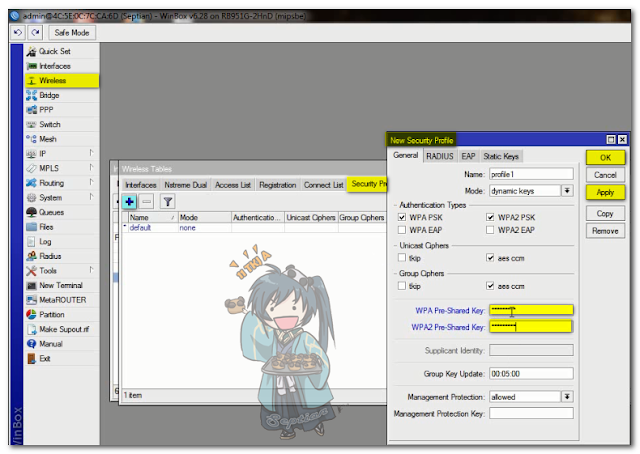Open MetaROUTER in sidebar
This screenshot has height=454, width=640.
click(x=62, y=300)
